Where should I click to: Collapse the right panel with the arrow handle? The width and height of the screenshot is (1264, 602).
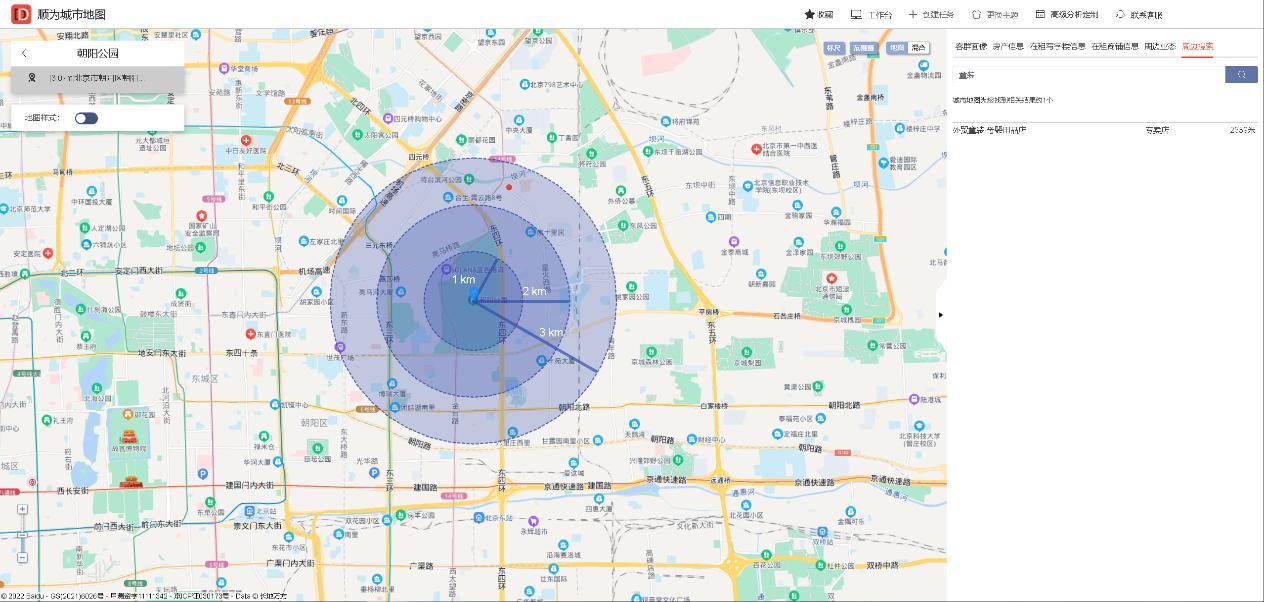(x=940, y=315)
